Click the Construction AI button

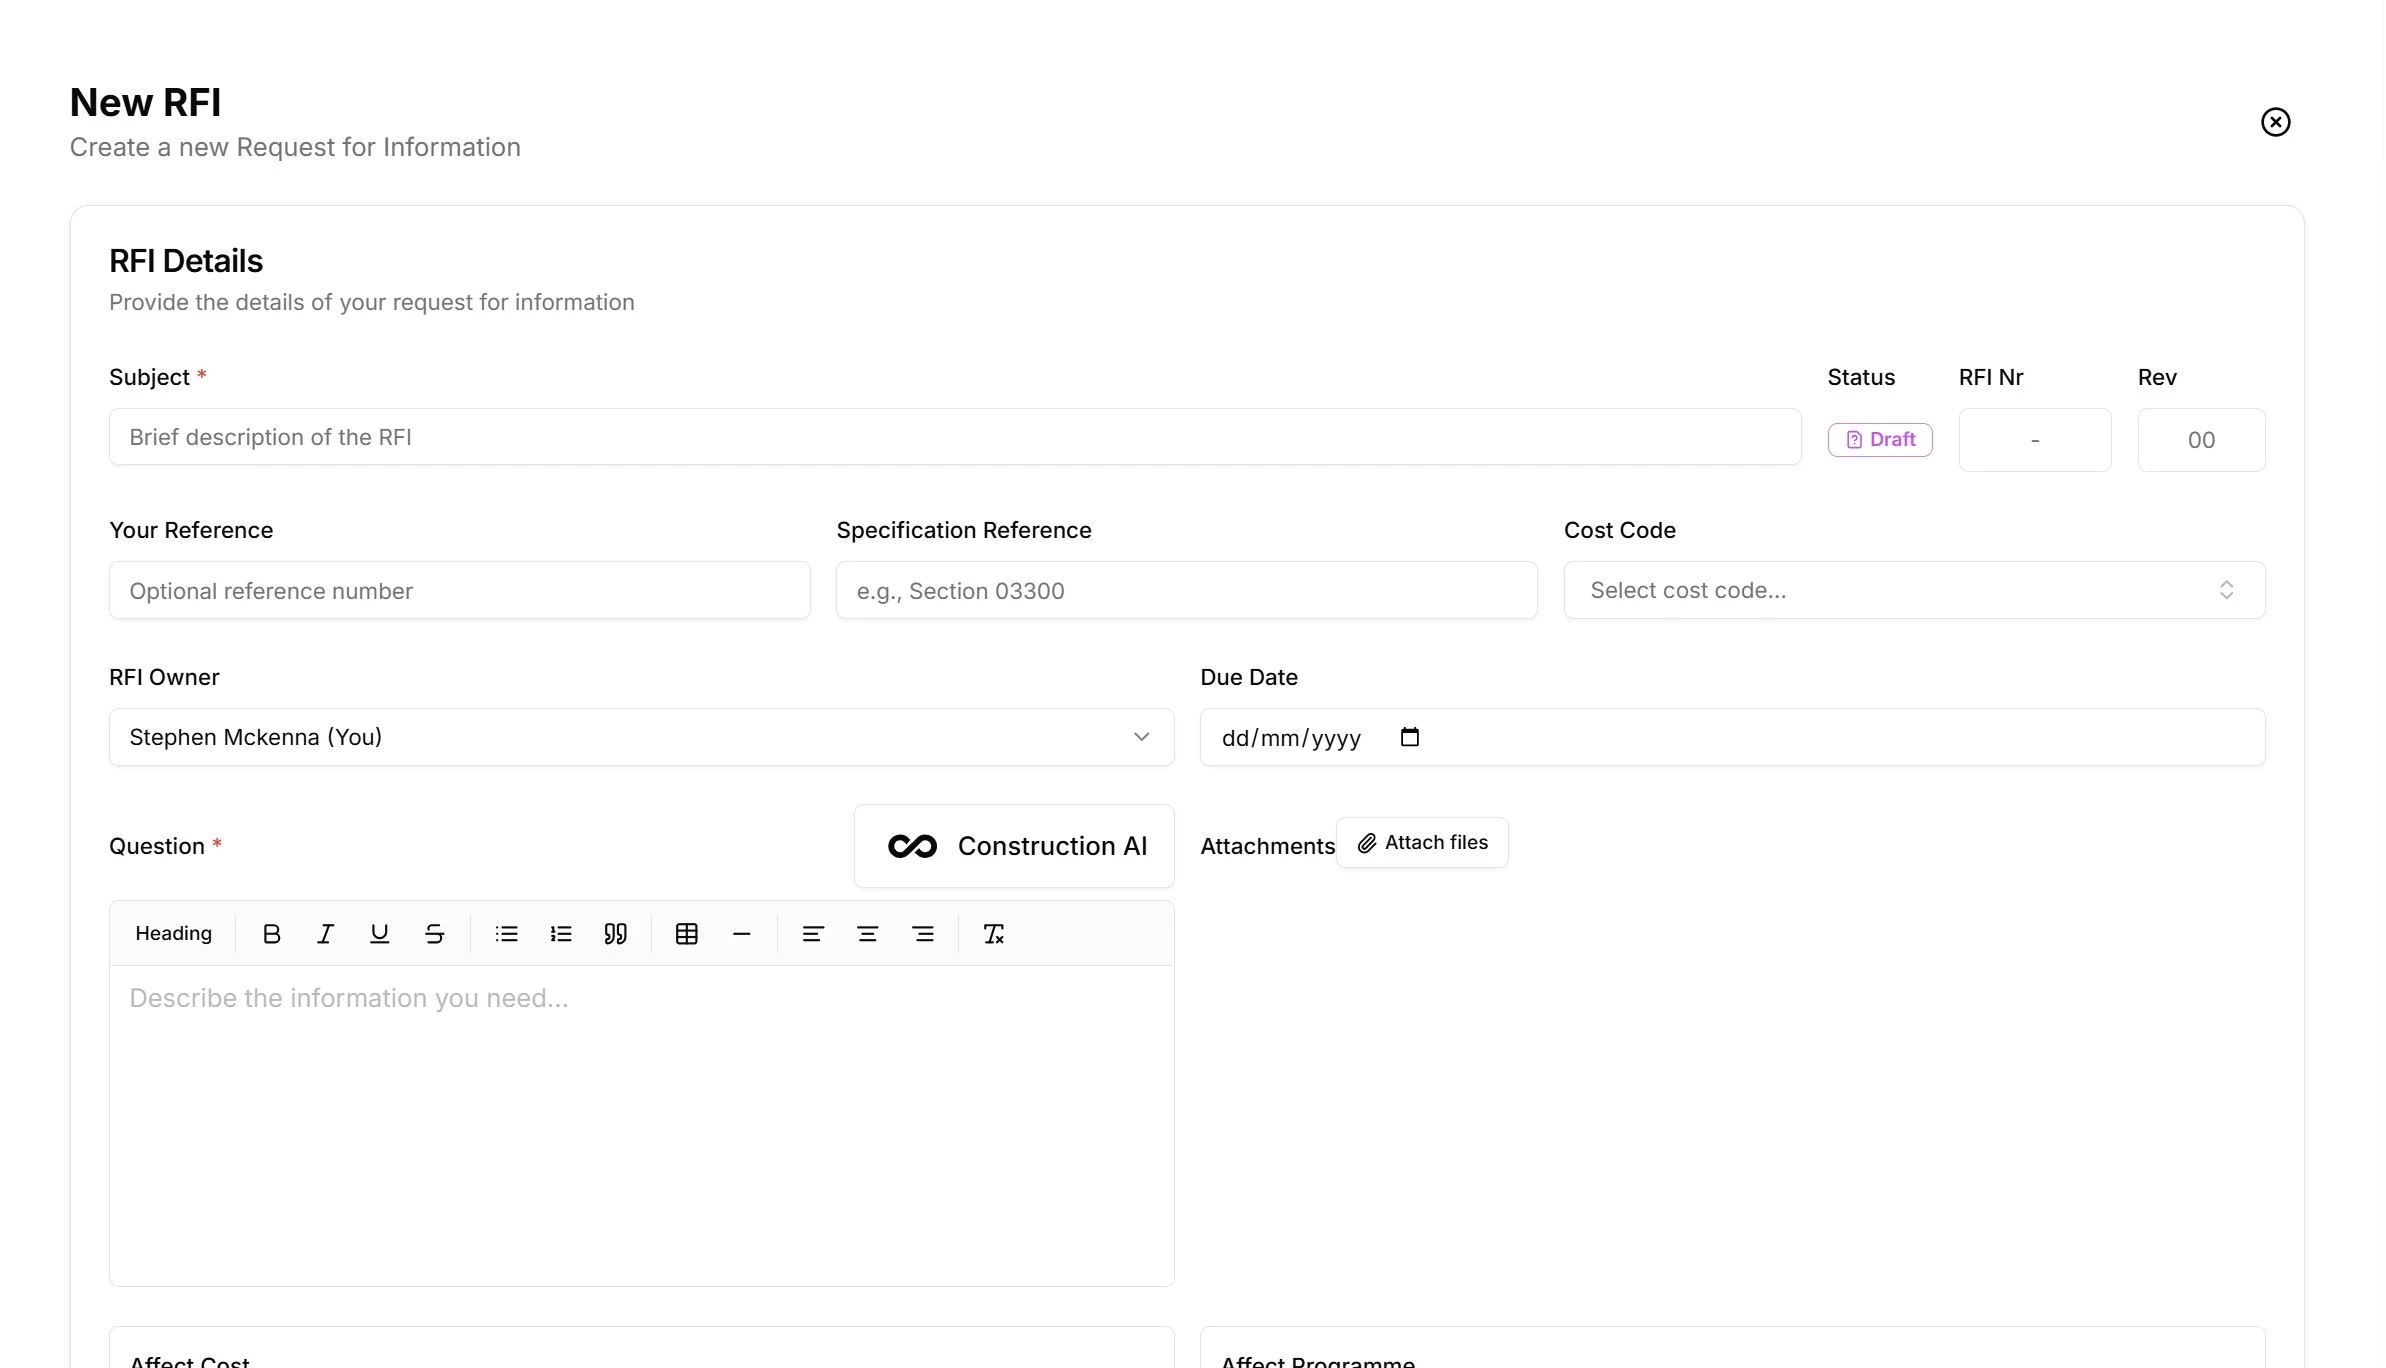coord(1014,845)
